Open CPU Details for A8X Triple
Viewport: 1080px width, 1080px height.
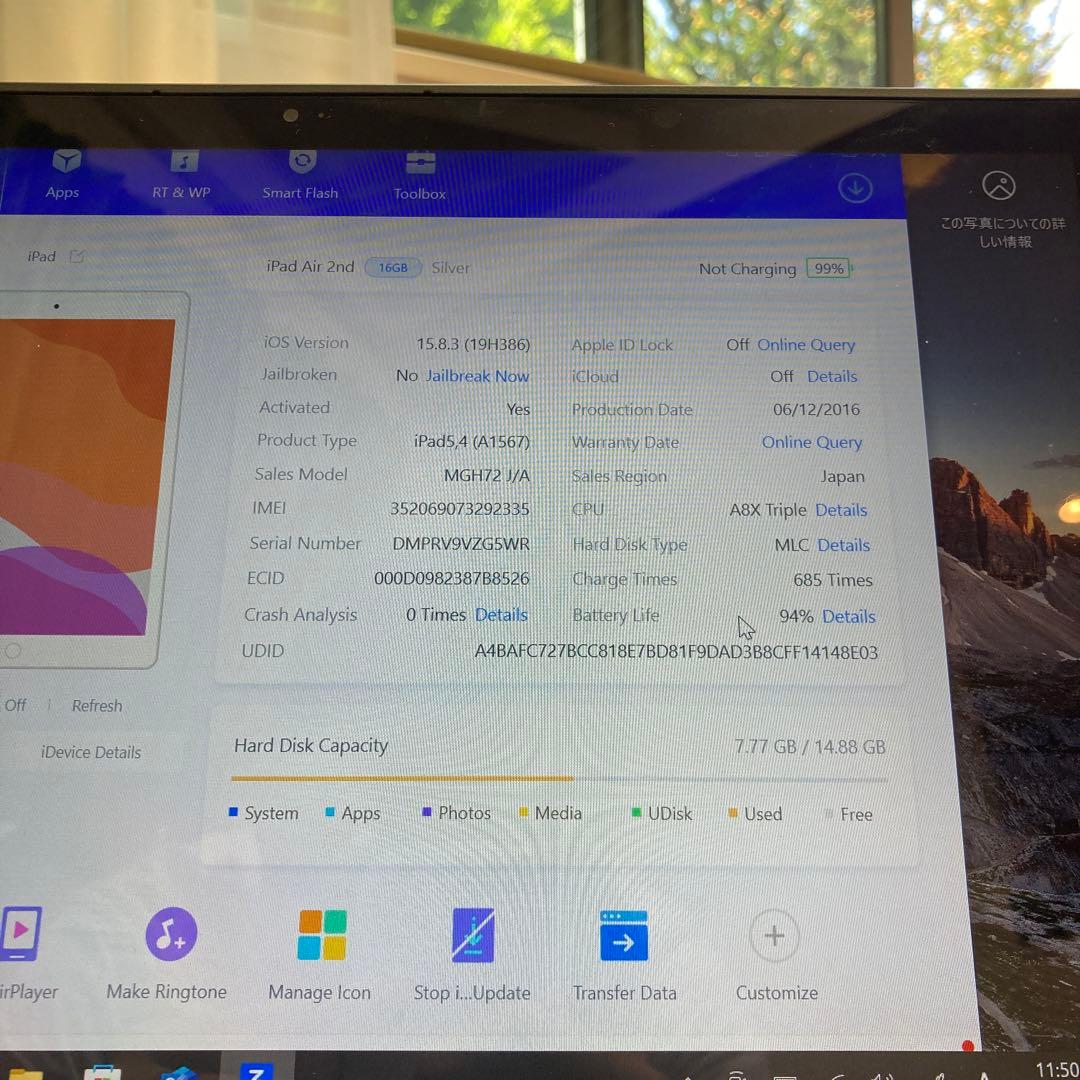tap(840, 510)
